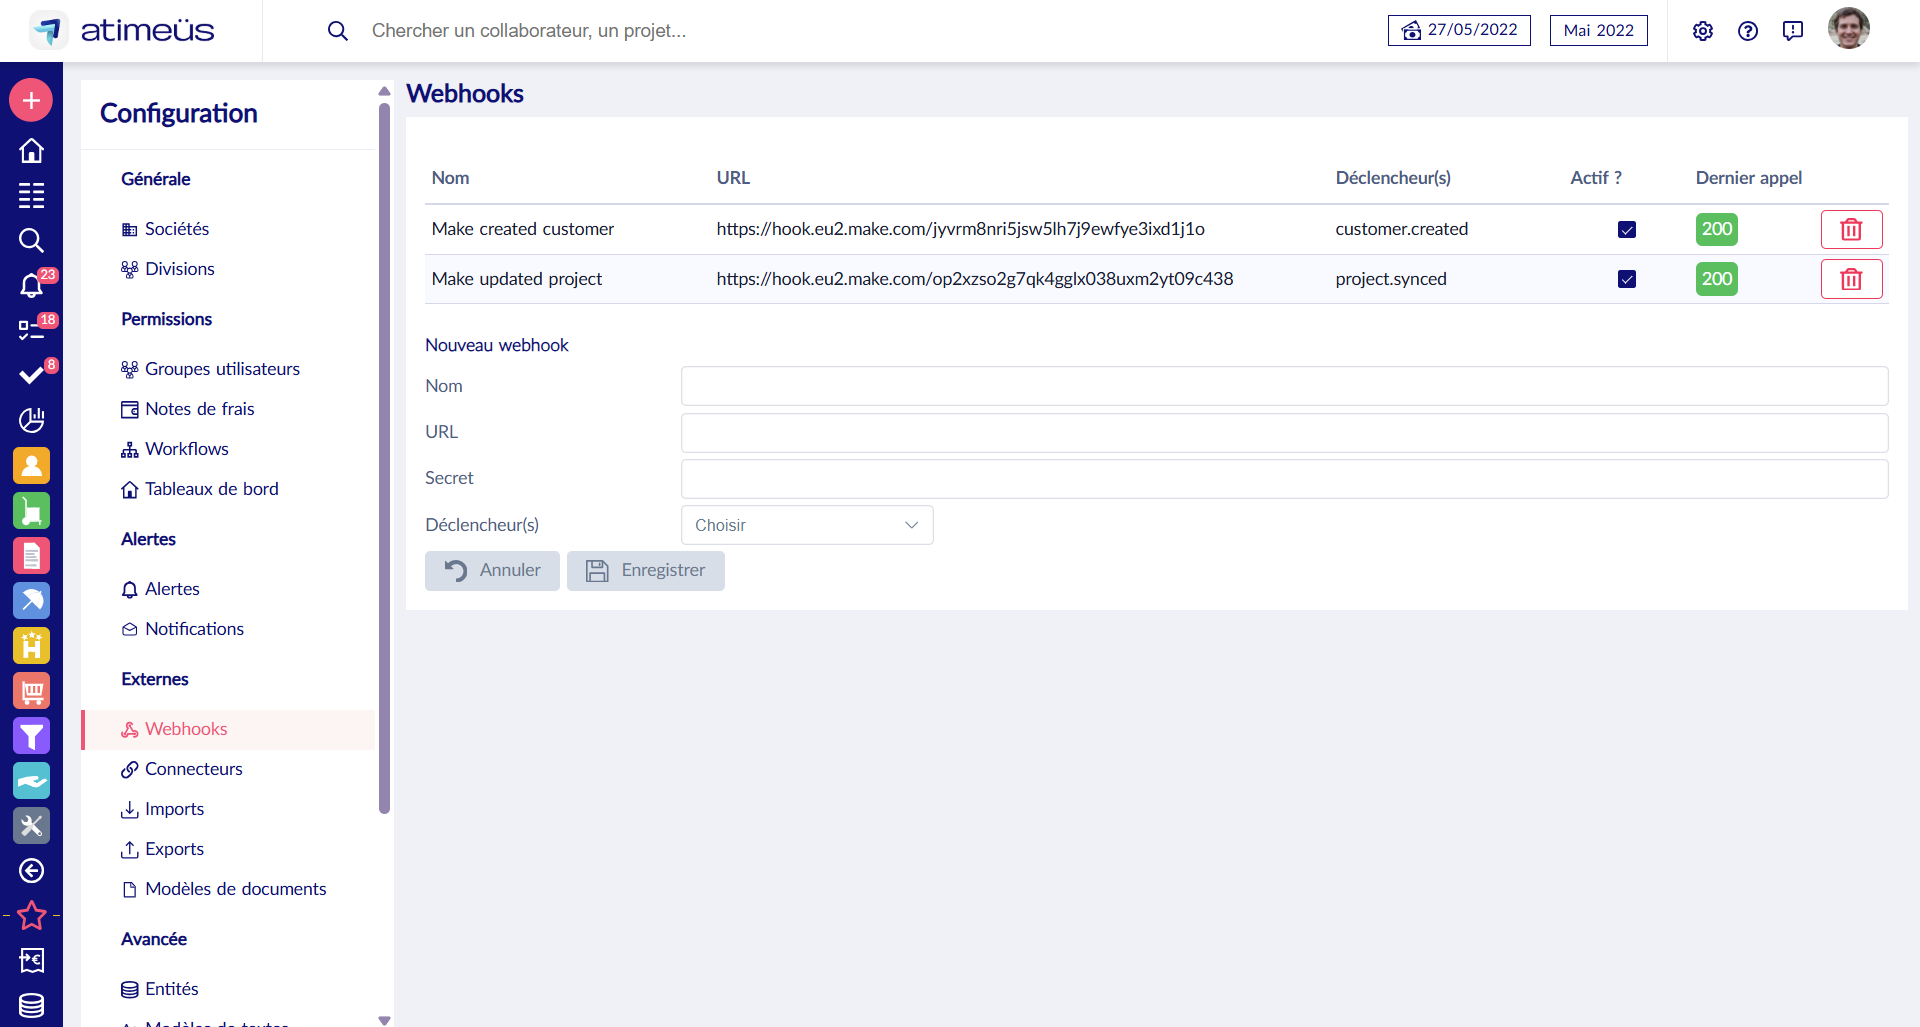Open the funnel filter icon in sidebar
The image size is (1920, 1027).
31,736
